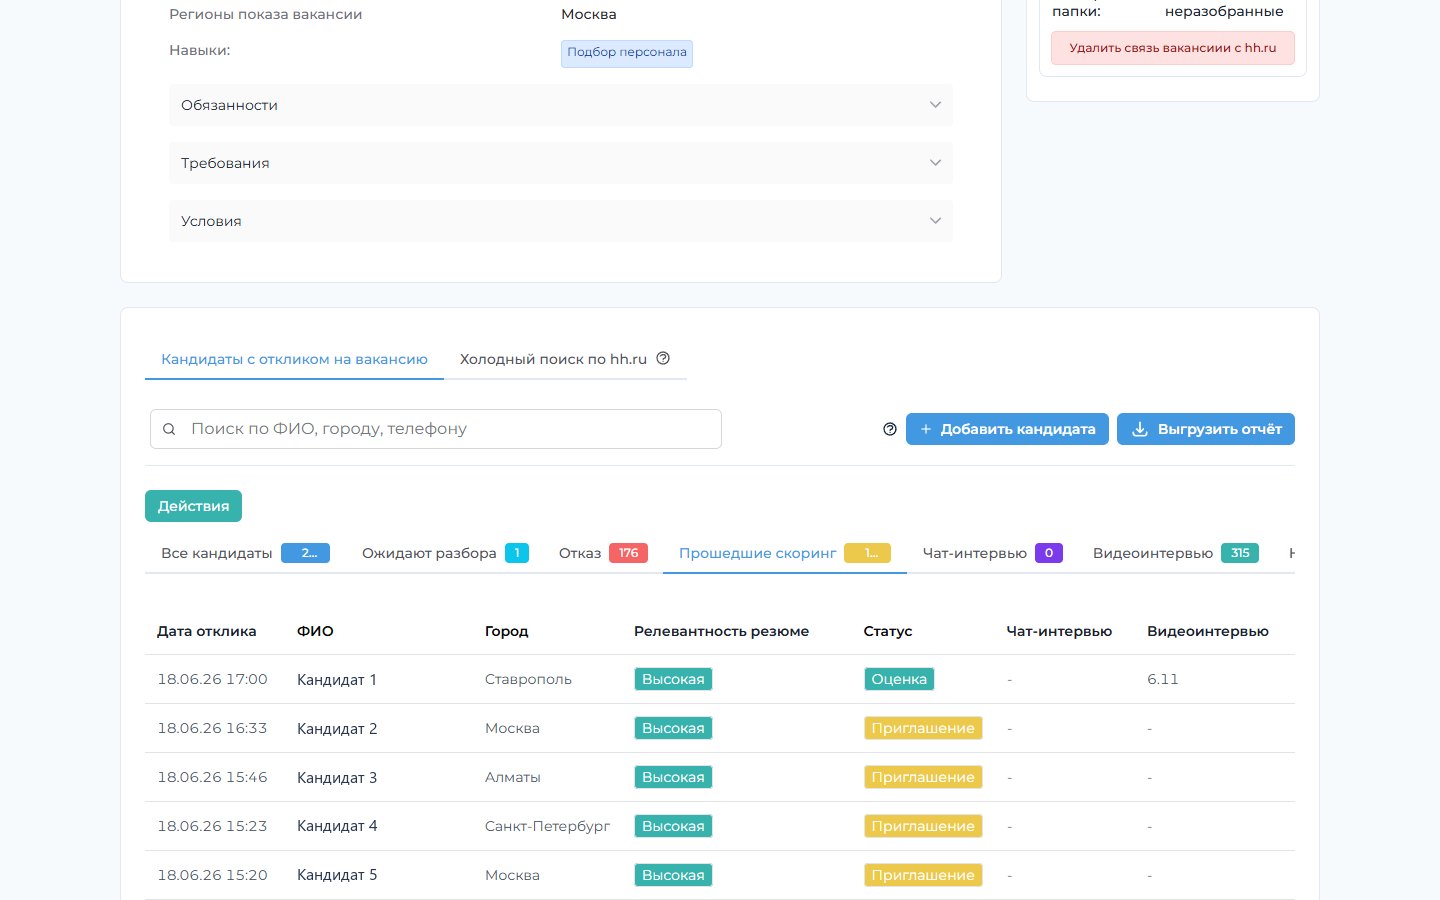Screen dimensions: 1440x900
Task: Open Кандидат 3 row name
Action: pos(337,777)
